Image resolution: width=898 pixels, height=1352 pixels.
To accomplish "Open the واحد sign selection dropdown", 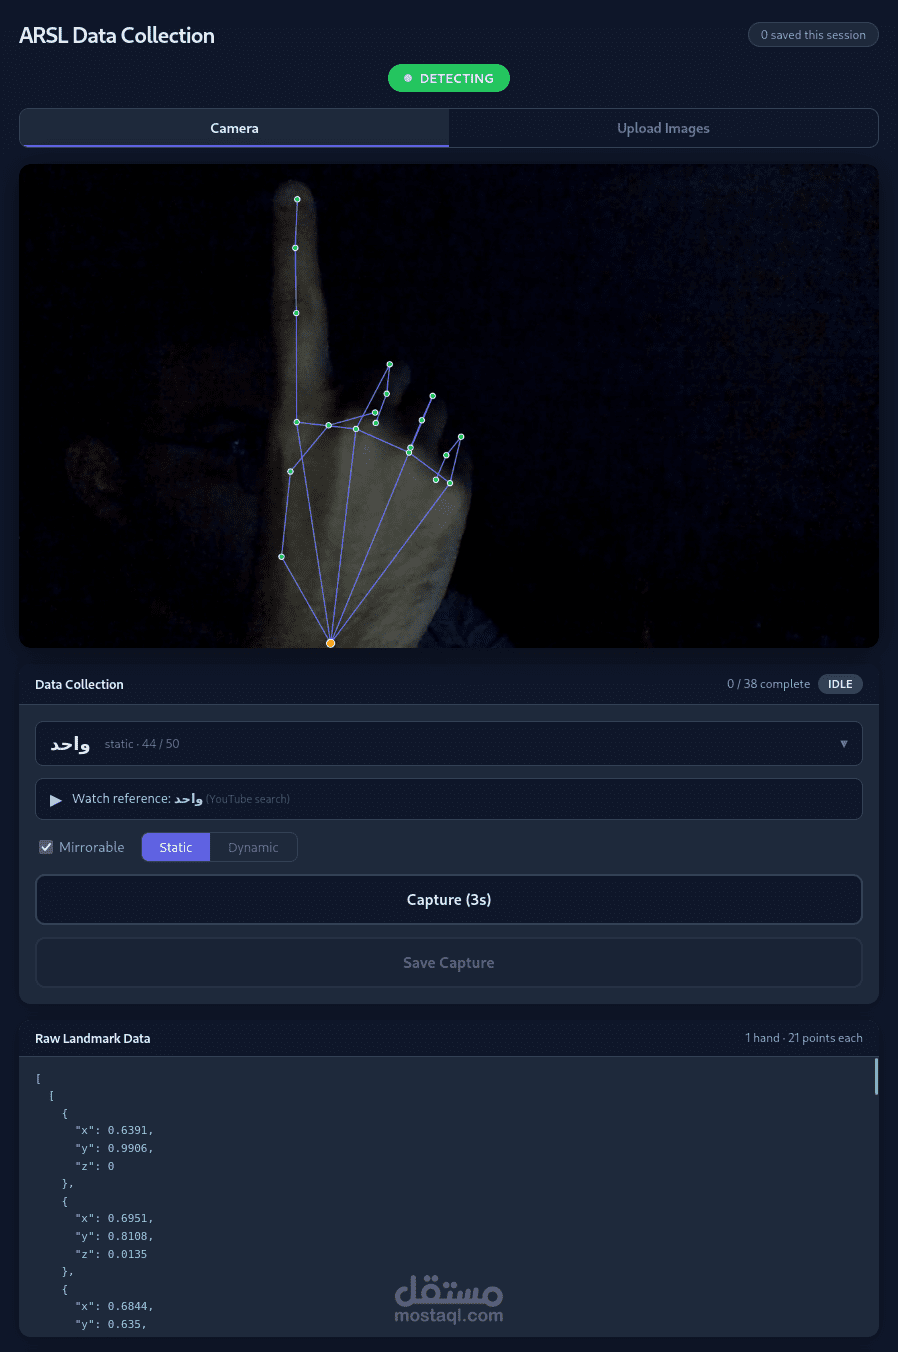I will (449, 744).
